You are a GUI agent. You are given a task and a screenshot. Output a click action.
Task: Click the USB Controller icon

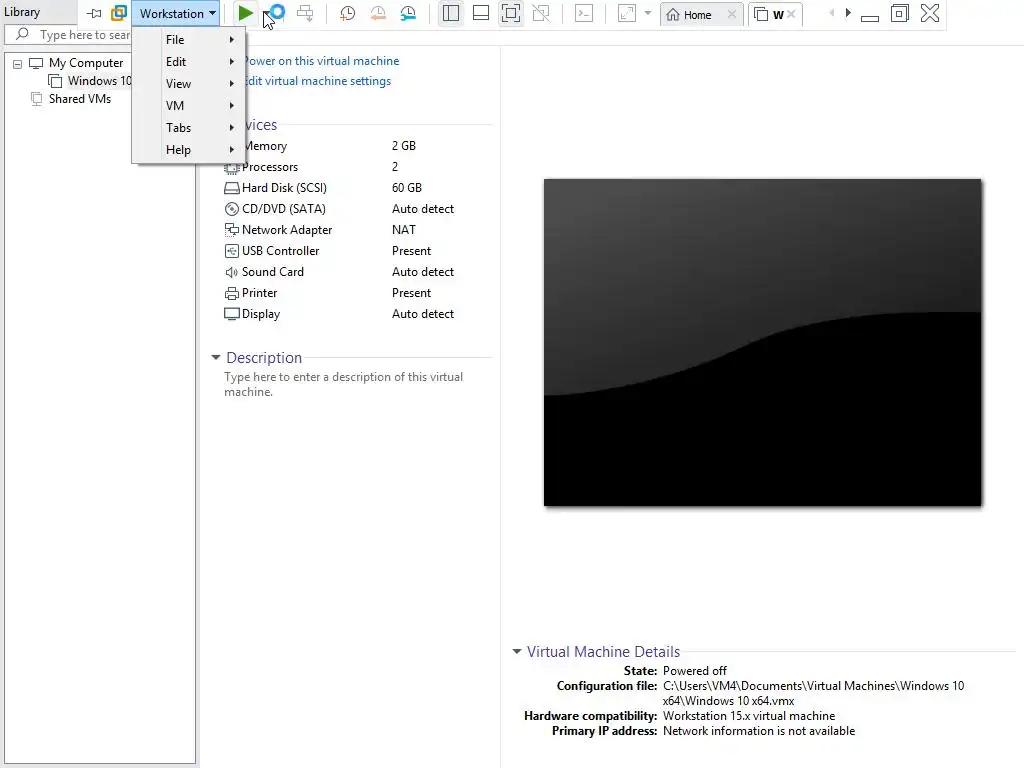pyautogui.click(x=231, y=251)
